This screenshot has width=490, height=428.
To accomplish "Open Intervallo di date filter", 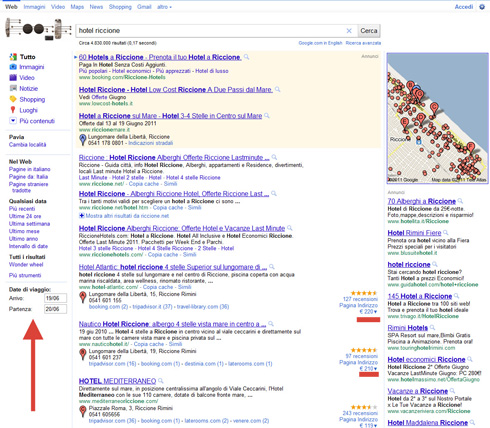I will click(28, 246).
